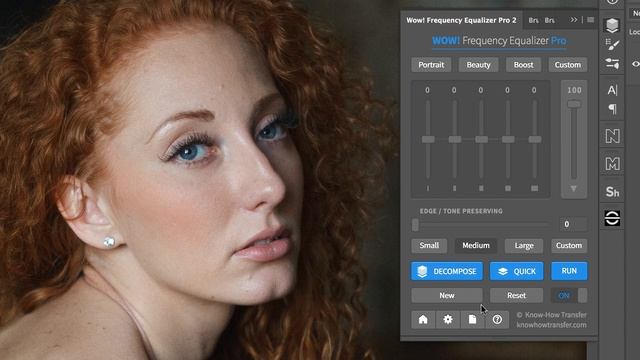Select the Medium size option
Screen dimensions: 640x360
pyautogui.click(x=476, y=246)
